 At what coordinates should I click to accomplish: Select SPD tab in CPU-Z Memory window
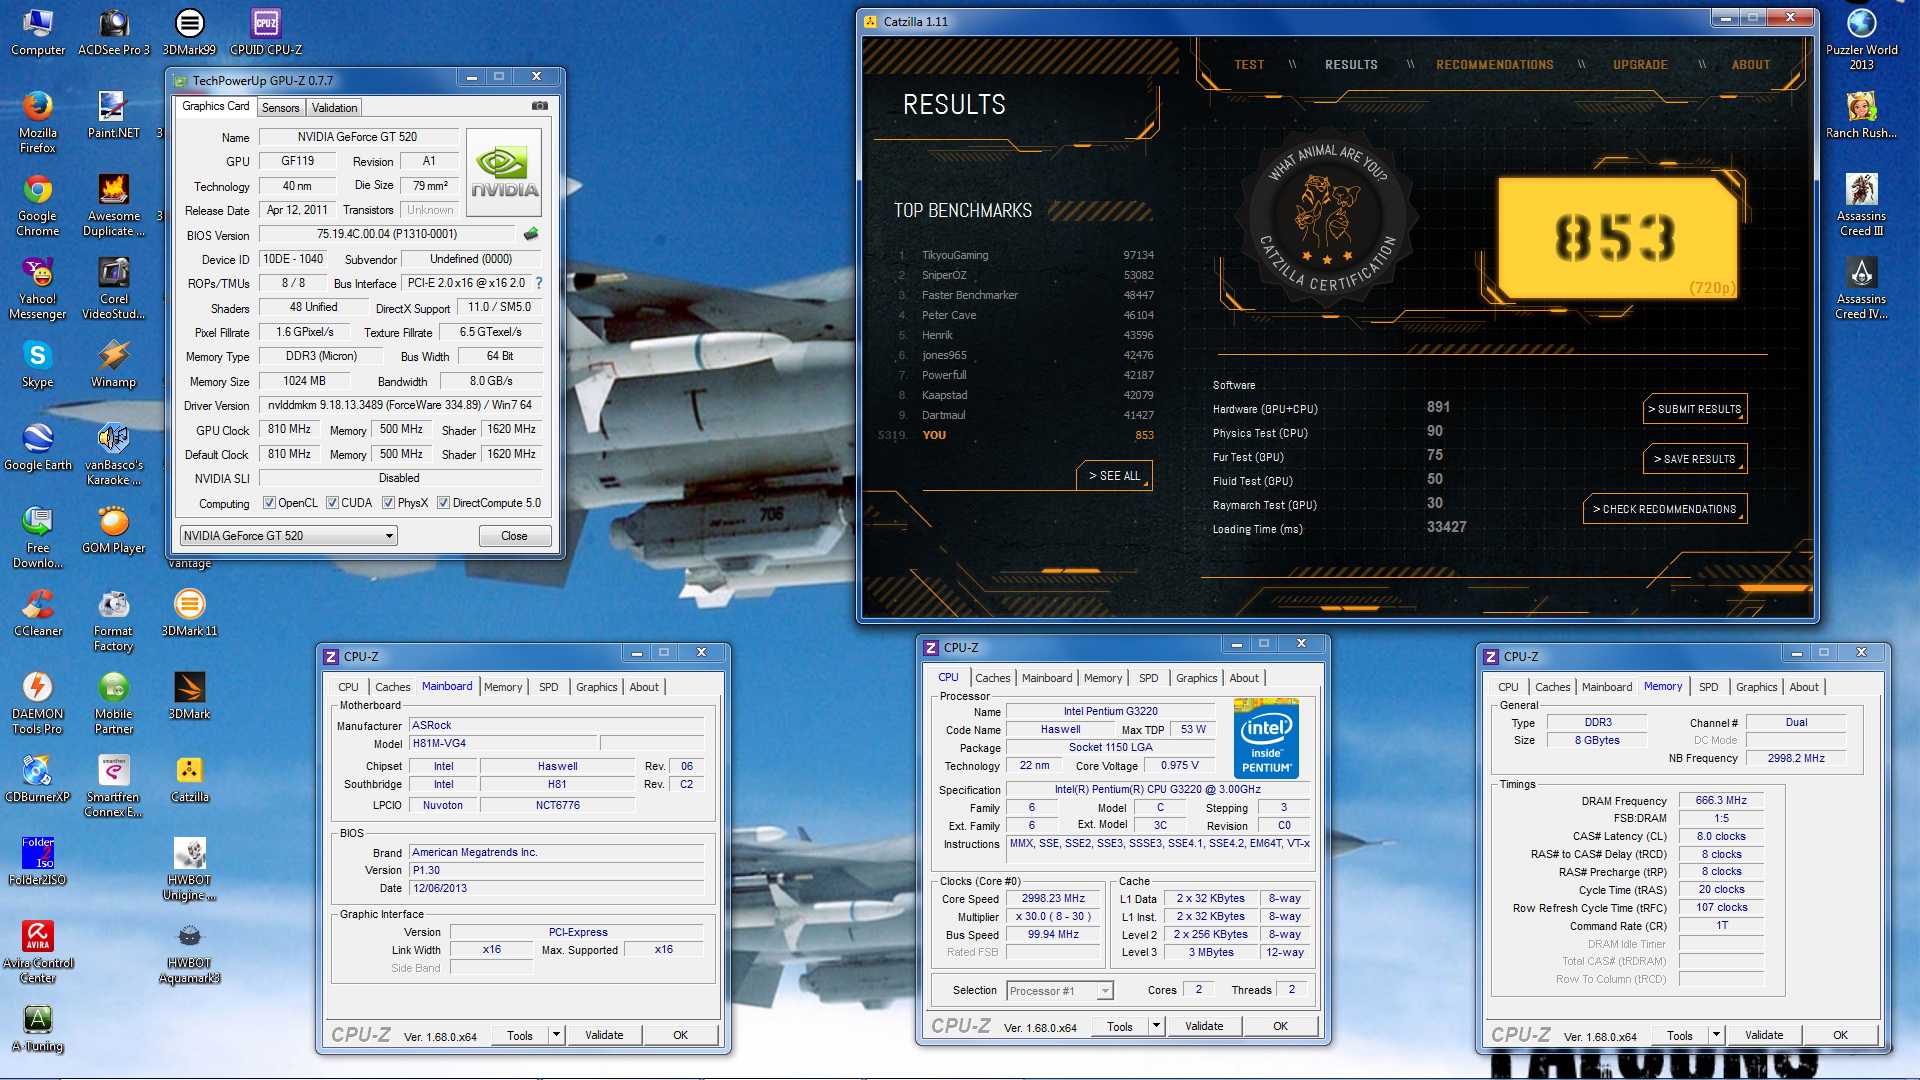pos(1709,687)
